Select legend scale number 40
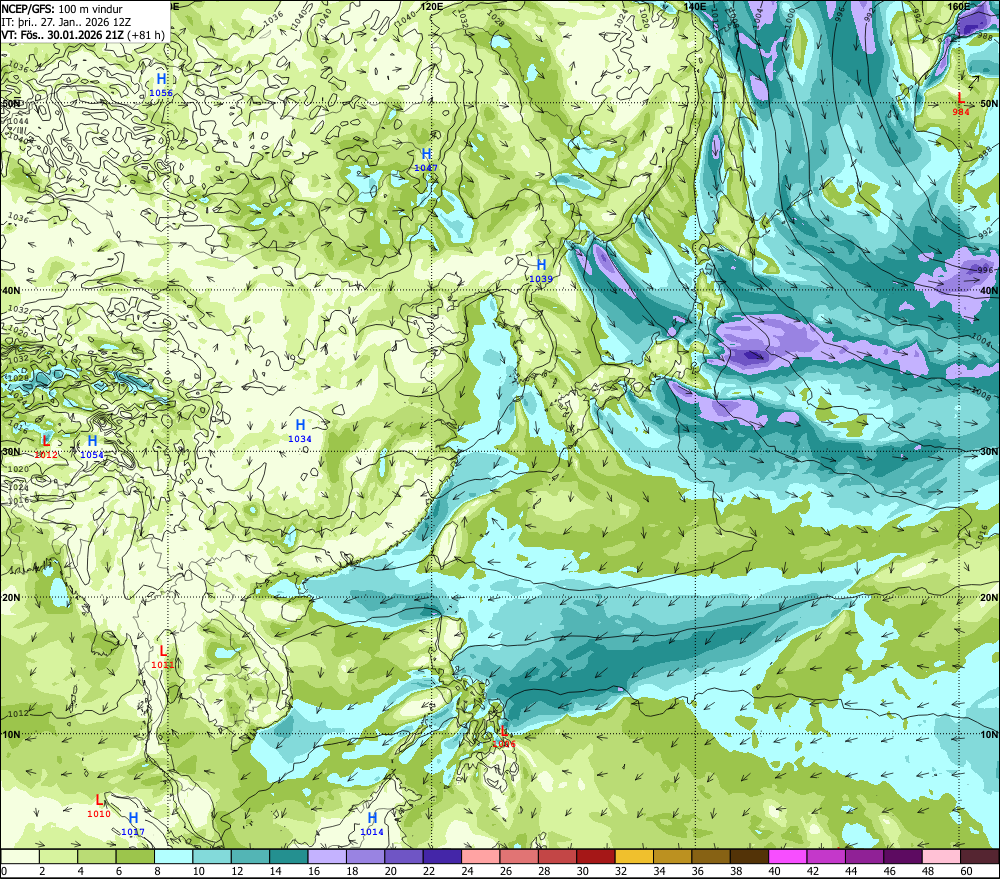The height and width of the screenshot is (879, 1000). click(774, 871)
